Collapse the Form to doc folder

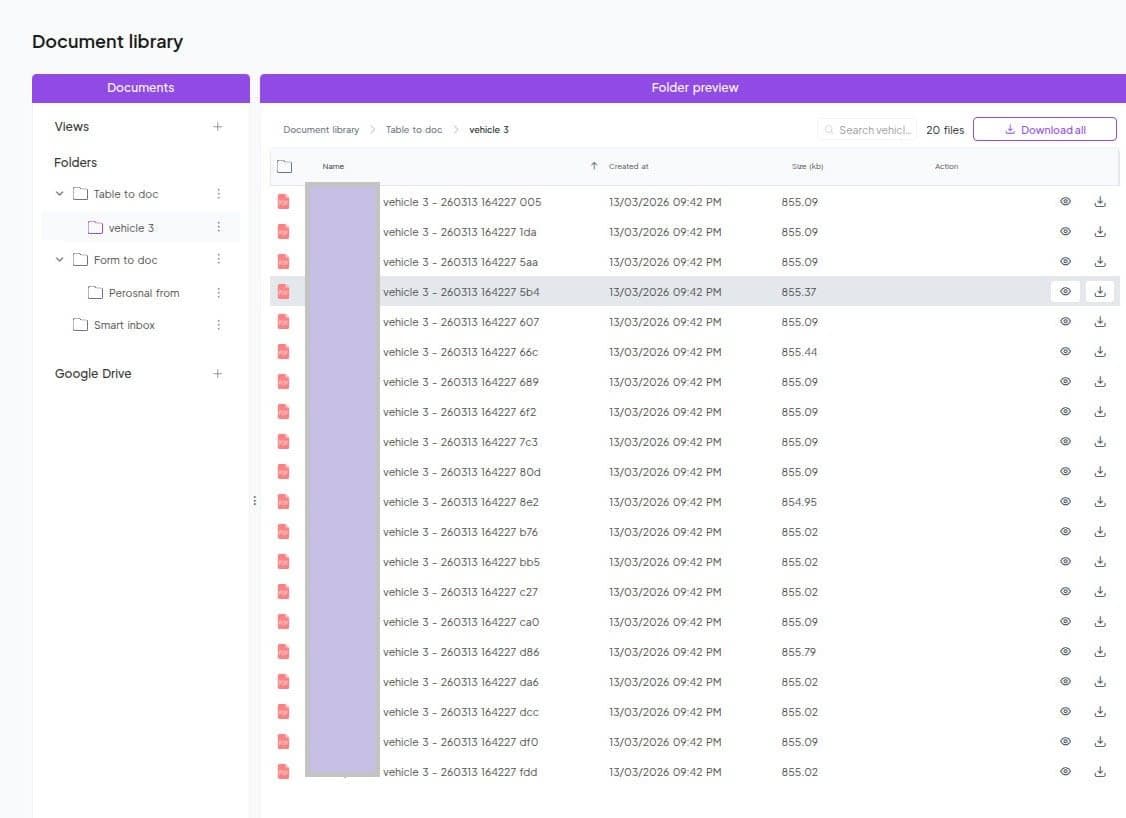point(60,259)
